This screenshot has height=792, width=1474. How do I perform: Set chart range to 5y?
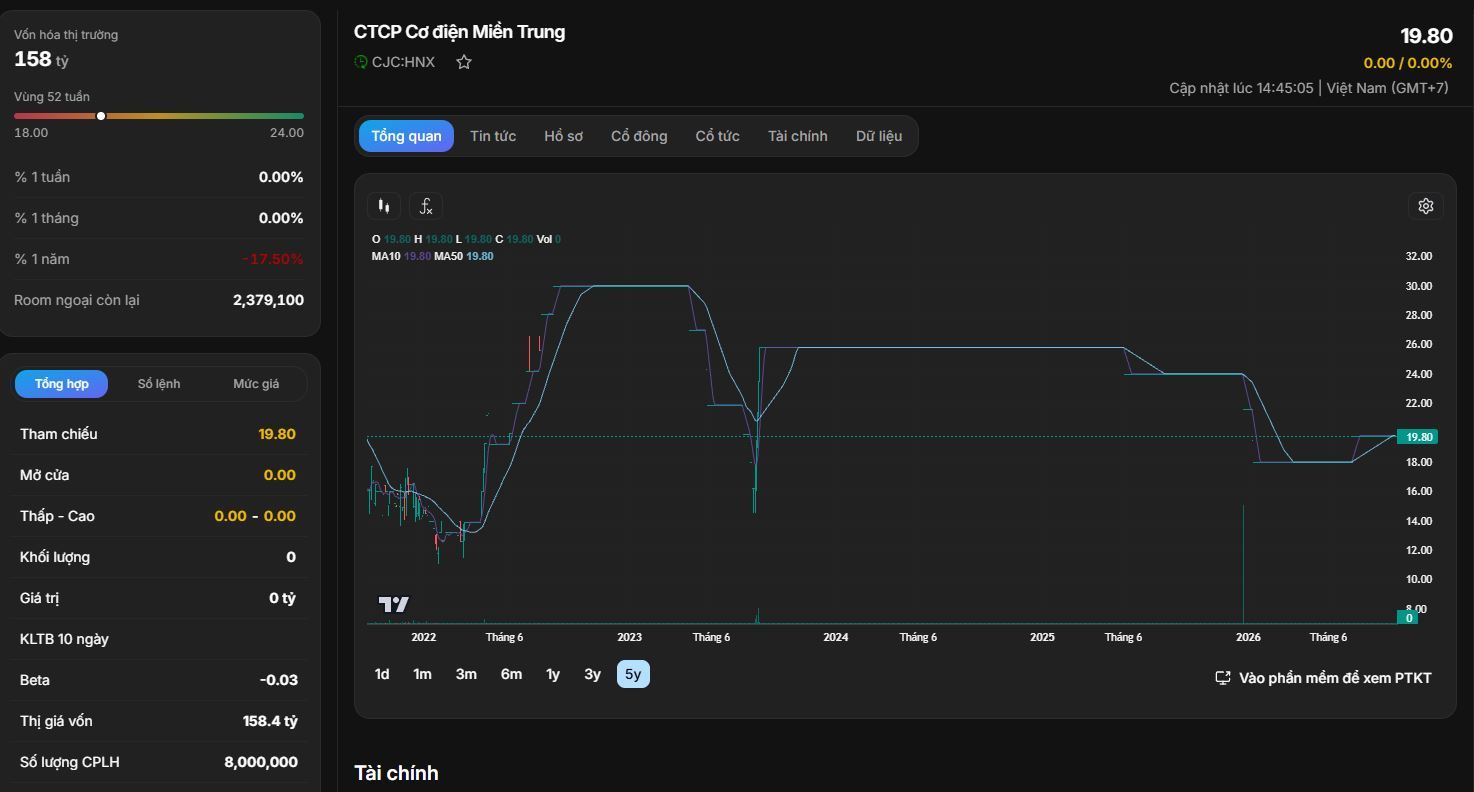coord(633,674)
